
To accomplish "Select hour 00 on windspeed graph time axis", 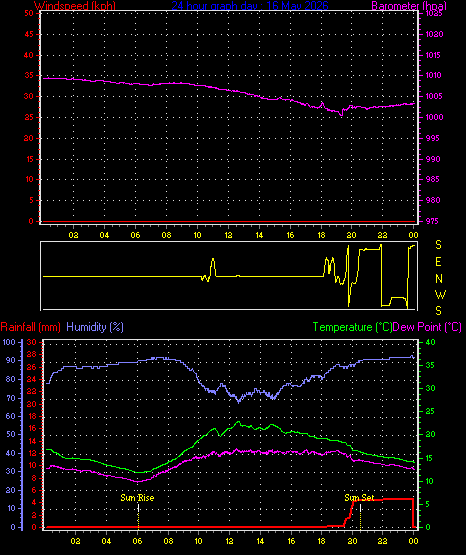I will pyautogui.click(x=413, y=235).
